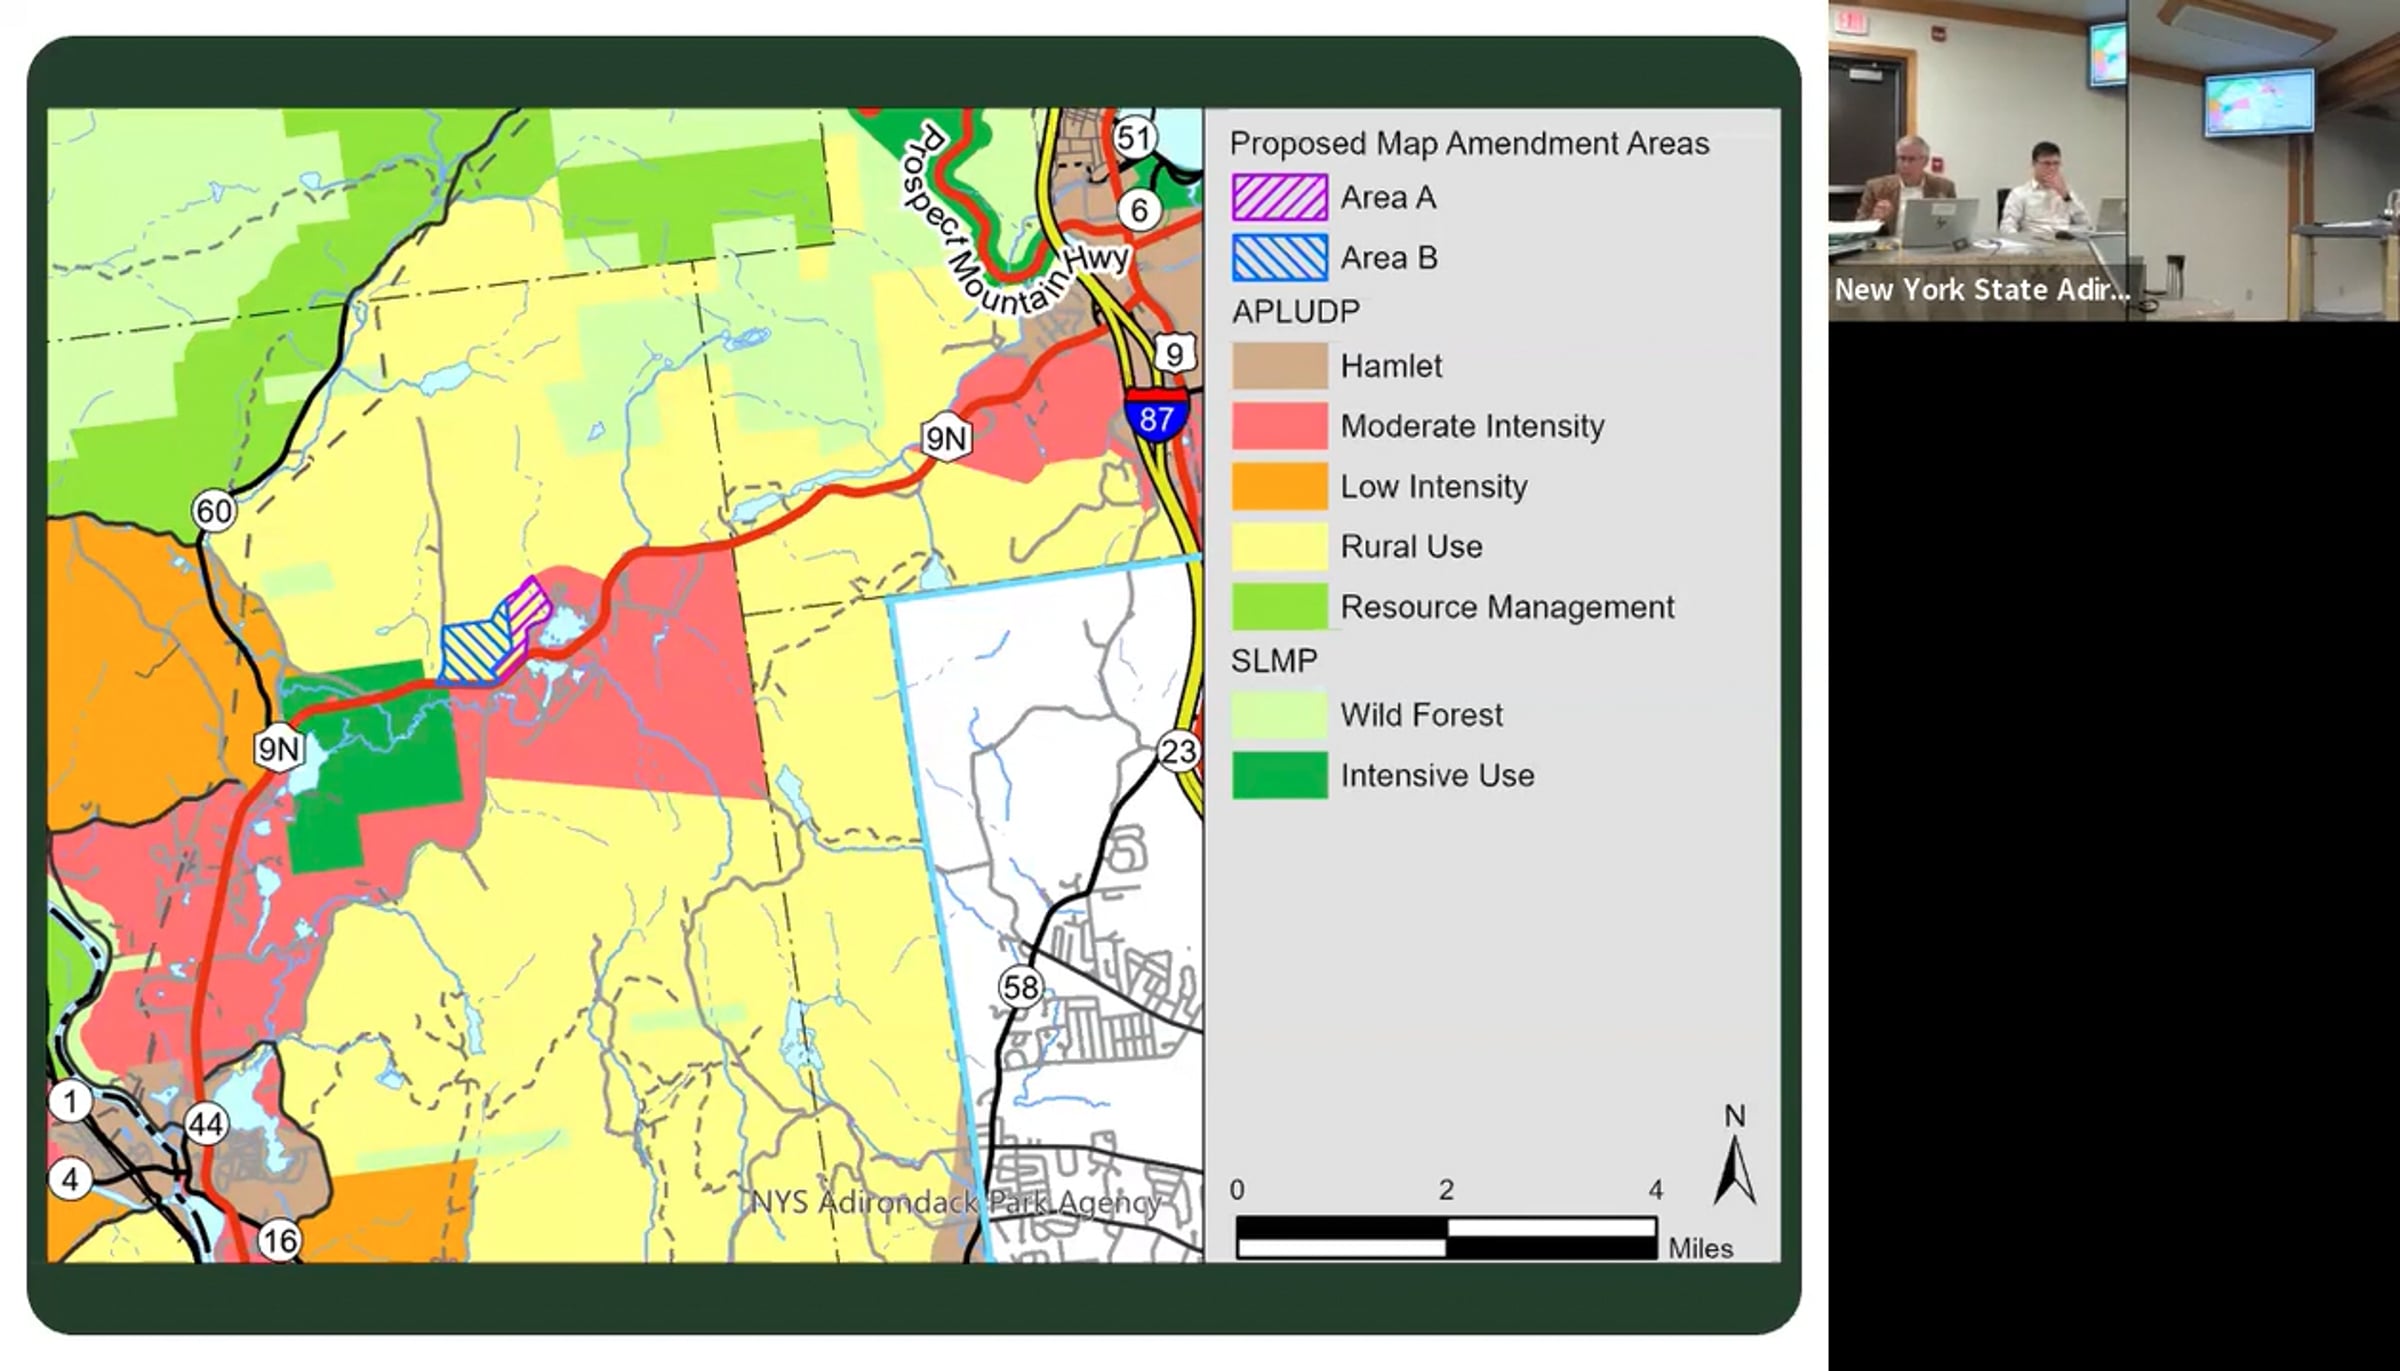Click the "Rural Use" legend label
Viewport: 2400px width, 1371px height.
click(1411, 547)
